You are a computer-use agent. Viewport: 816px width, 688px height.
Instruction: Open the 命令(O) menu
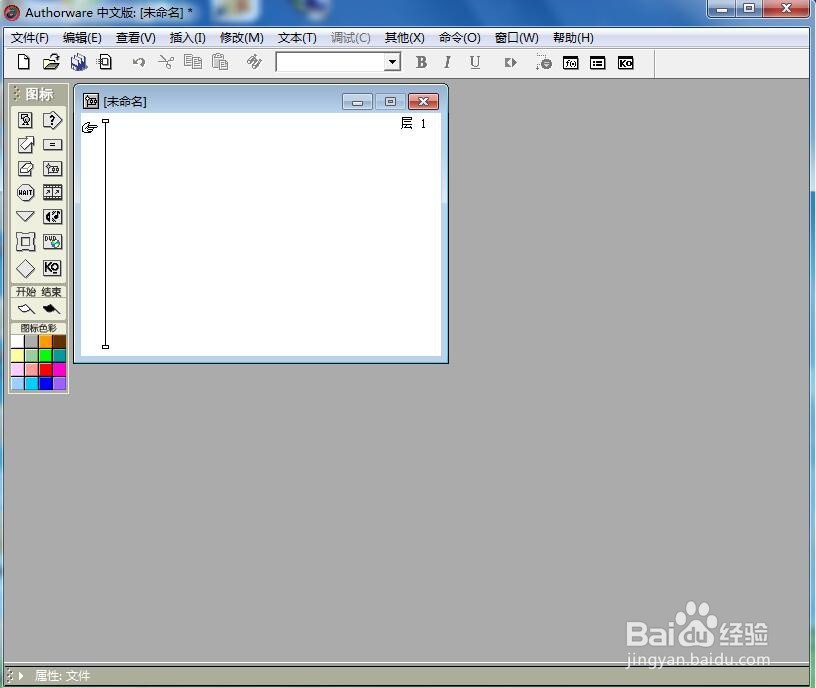pyautogui.click(x=460, y=38)
